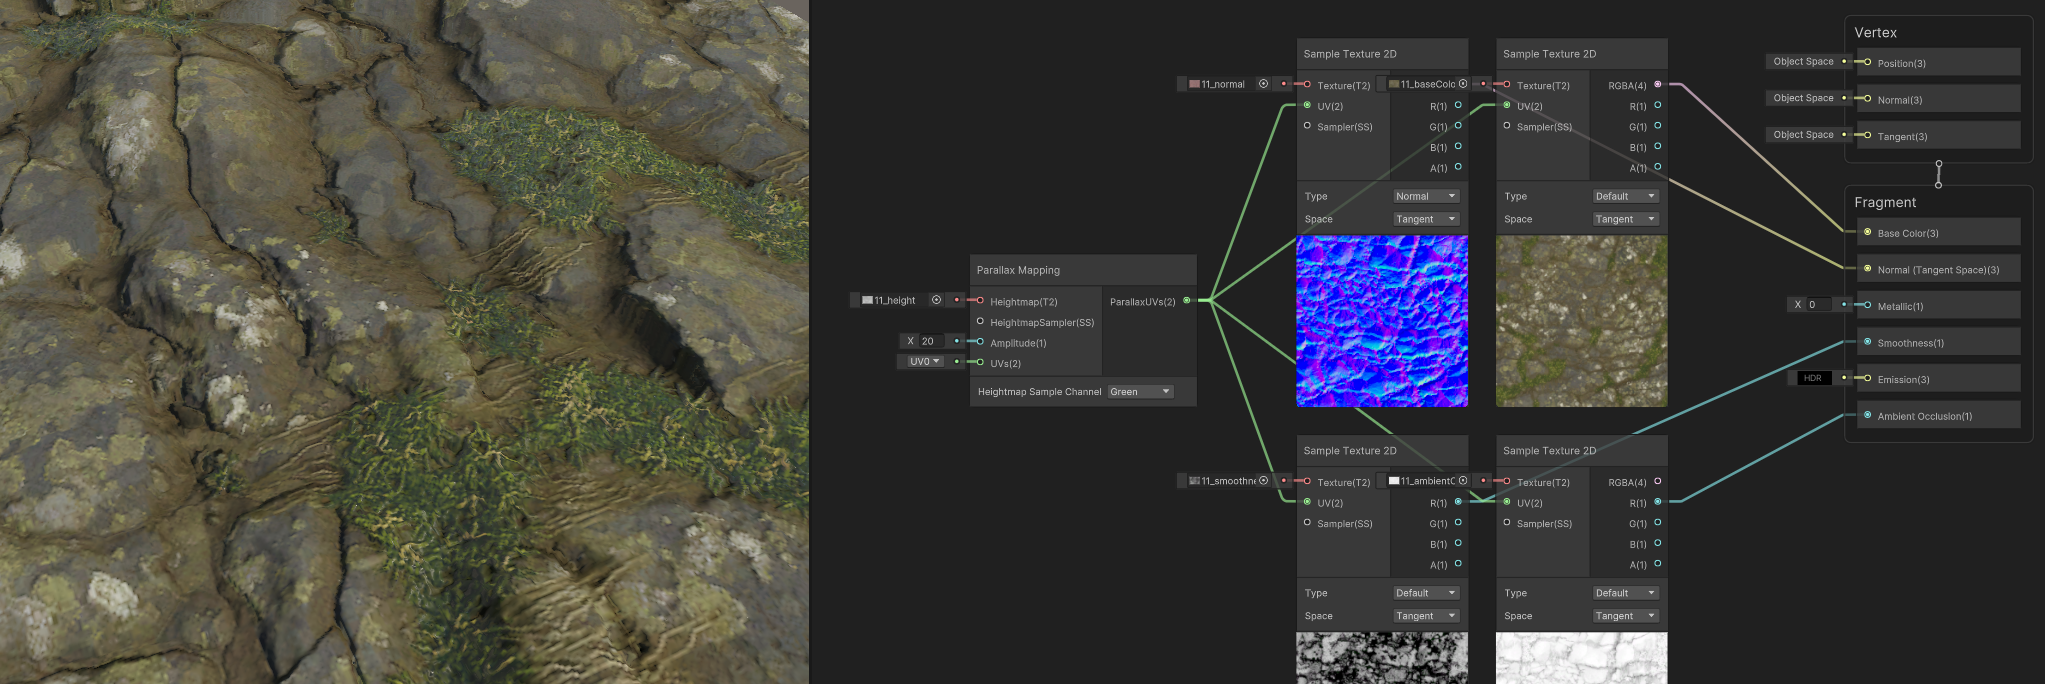The height and width of the screenshot is (684, 2045).
Task: Click RGBA(4) output port on the 11_baseColor node
Action: [1658, 84]
